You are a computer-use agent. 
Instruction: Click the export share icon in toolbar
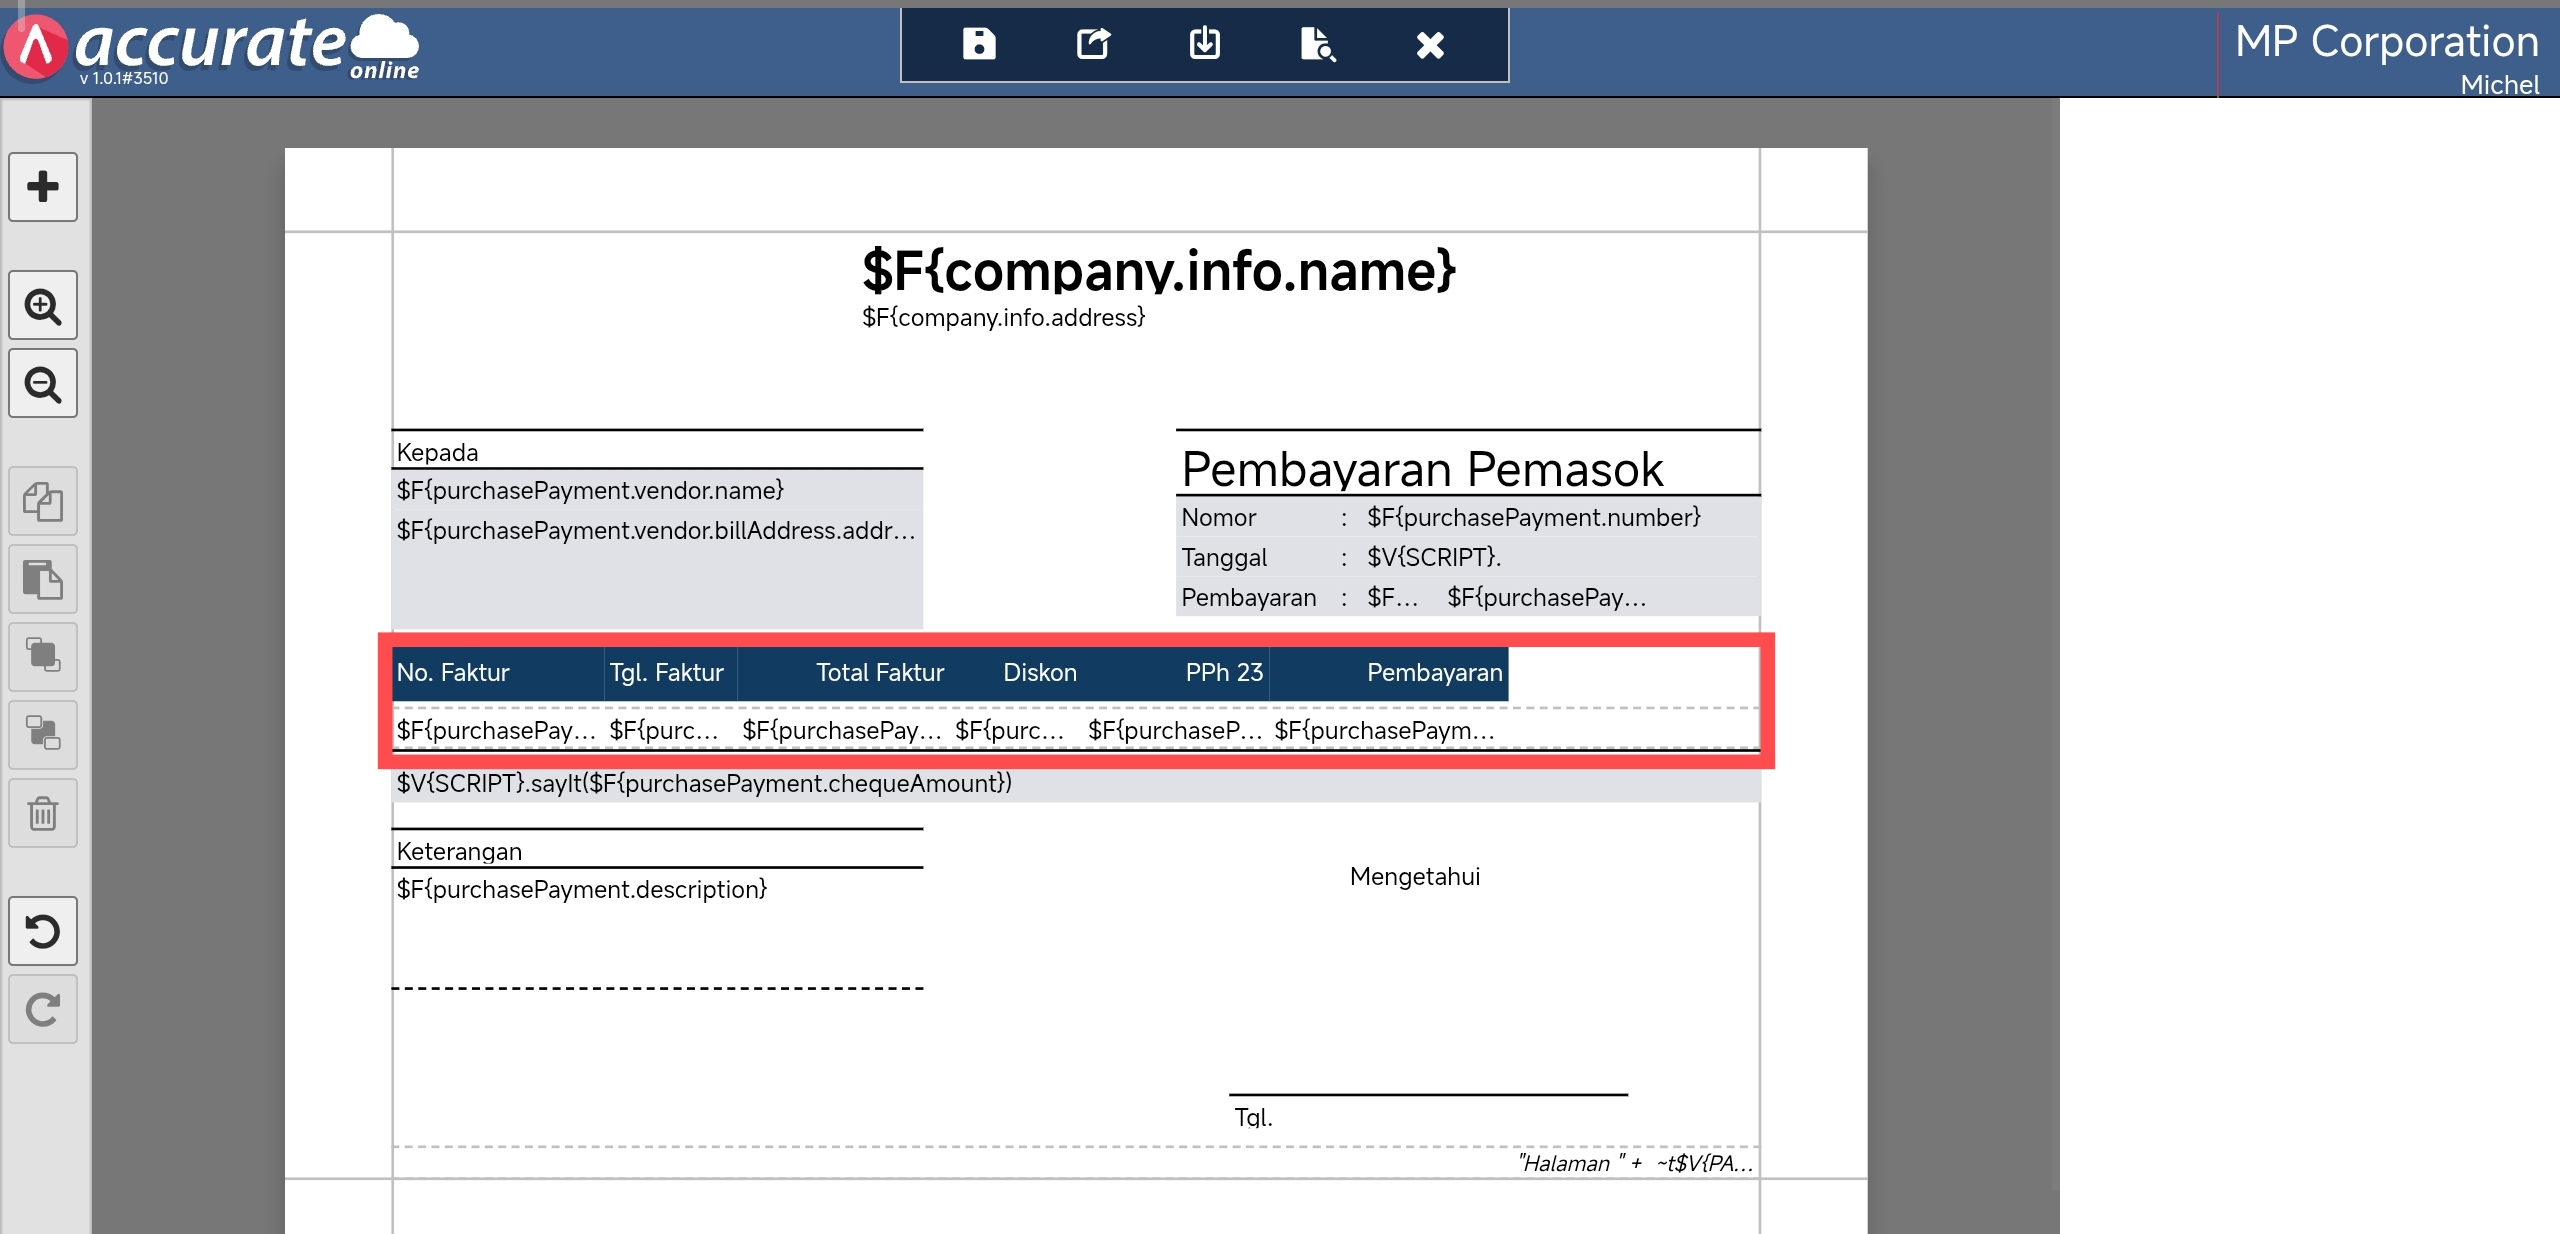[1092, 44]
